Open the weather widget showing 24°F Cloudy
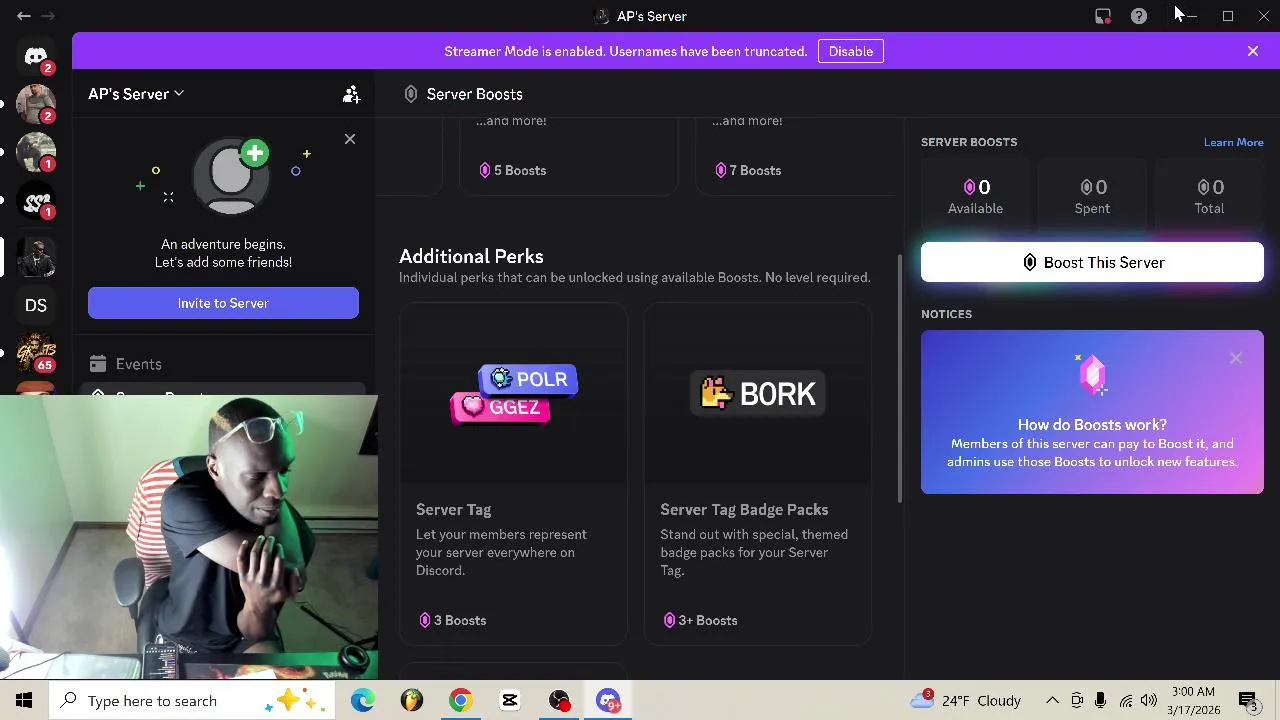 tap(966, 700)
